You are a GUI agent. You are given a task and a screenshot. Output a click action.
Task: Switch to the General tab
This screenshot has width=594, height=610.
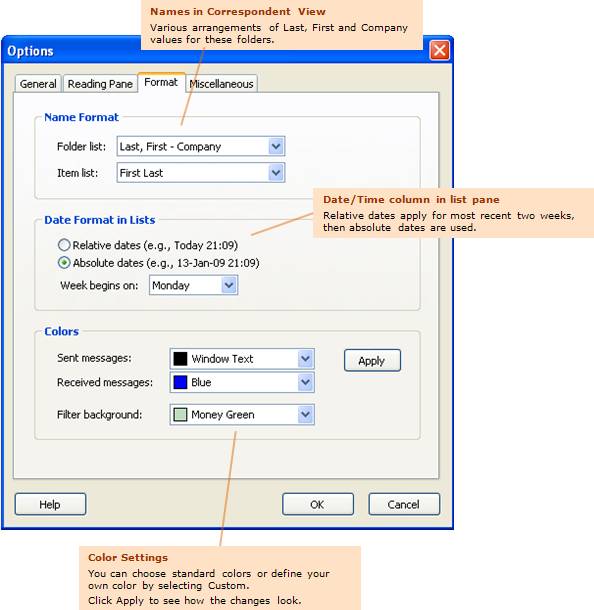(x=38, y=84)
